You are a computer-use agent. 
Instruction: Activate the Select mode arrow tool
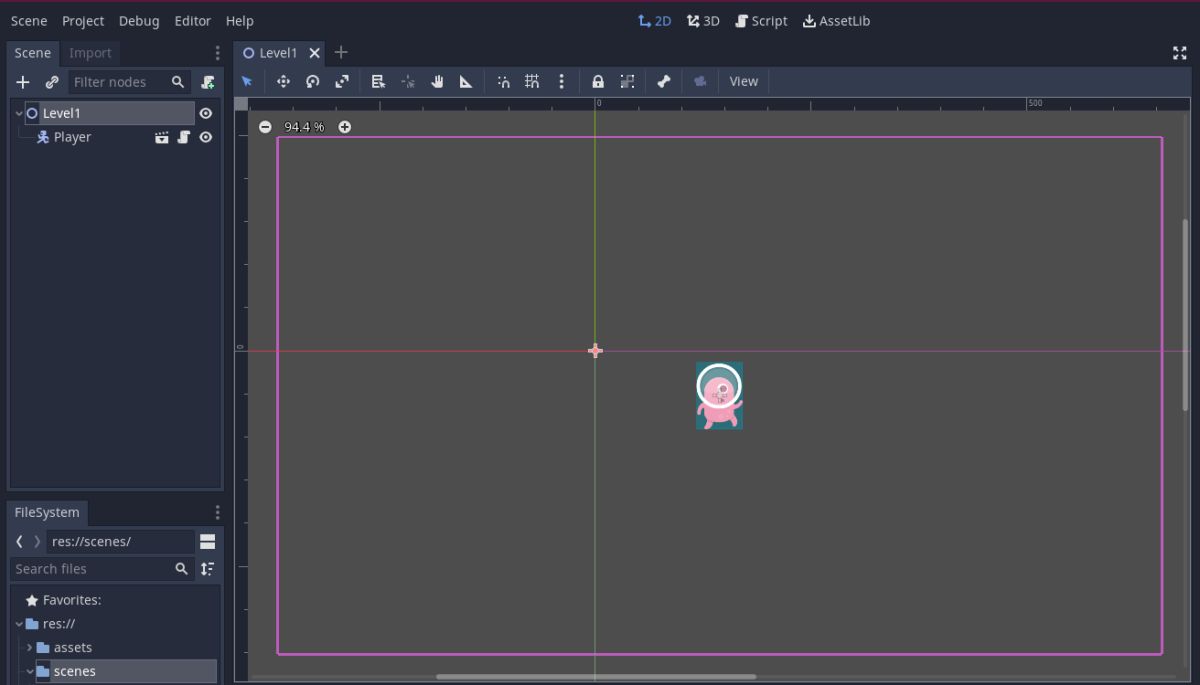click(247, 81)
